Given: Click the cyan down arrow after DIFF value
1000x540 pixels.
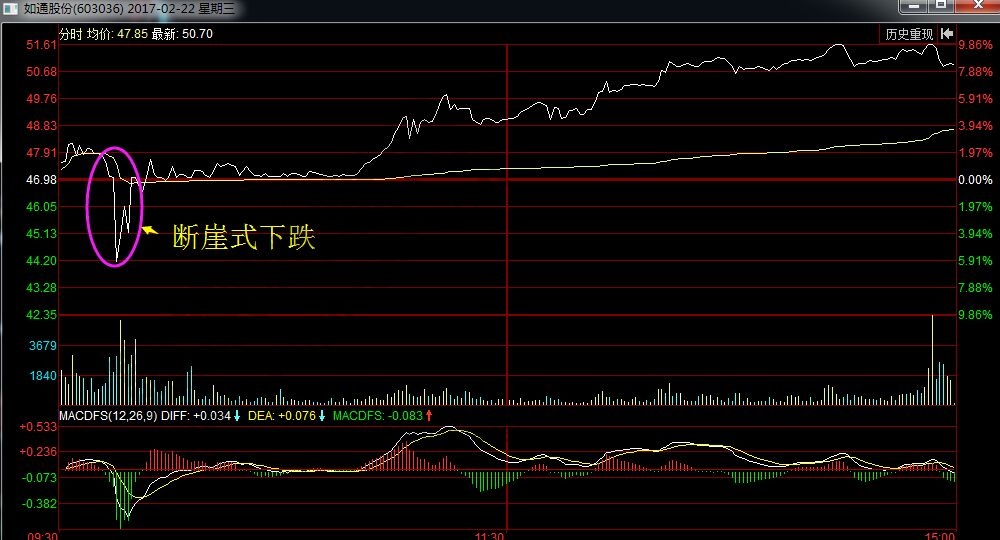Looking at the screenshot, I should (237, 415).
